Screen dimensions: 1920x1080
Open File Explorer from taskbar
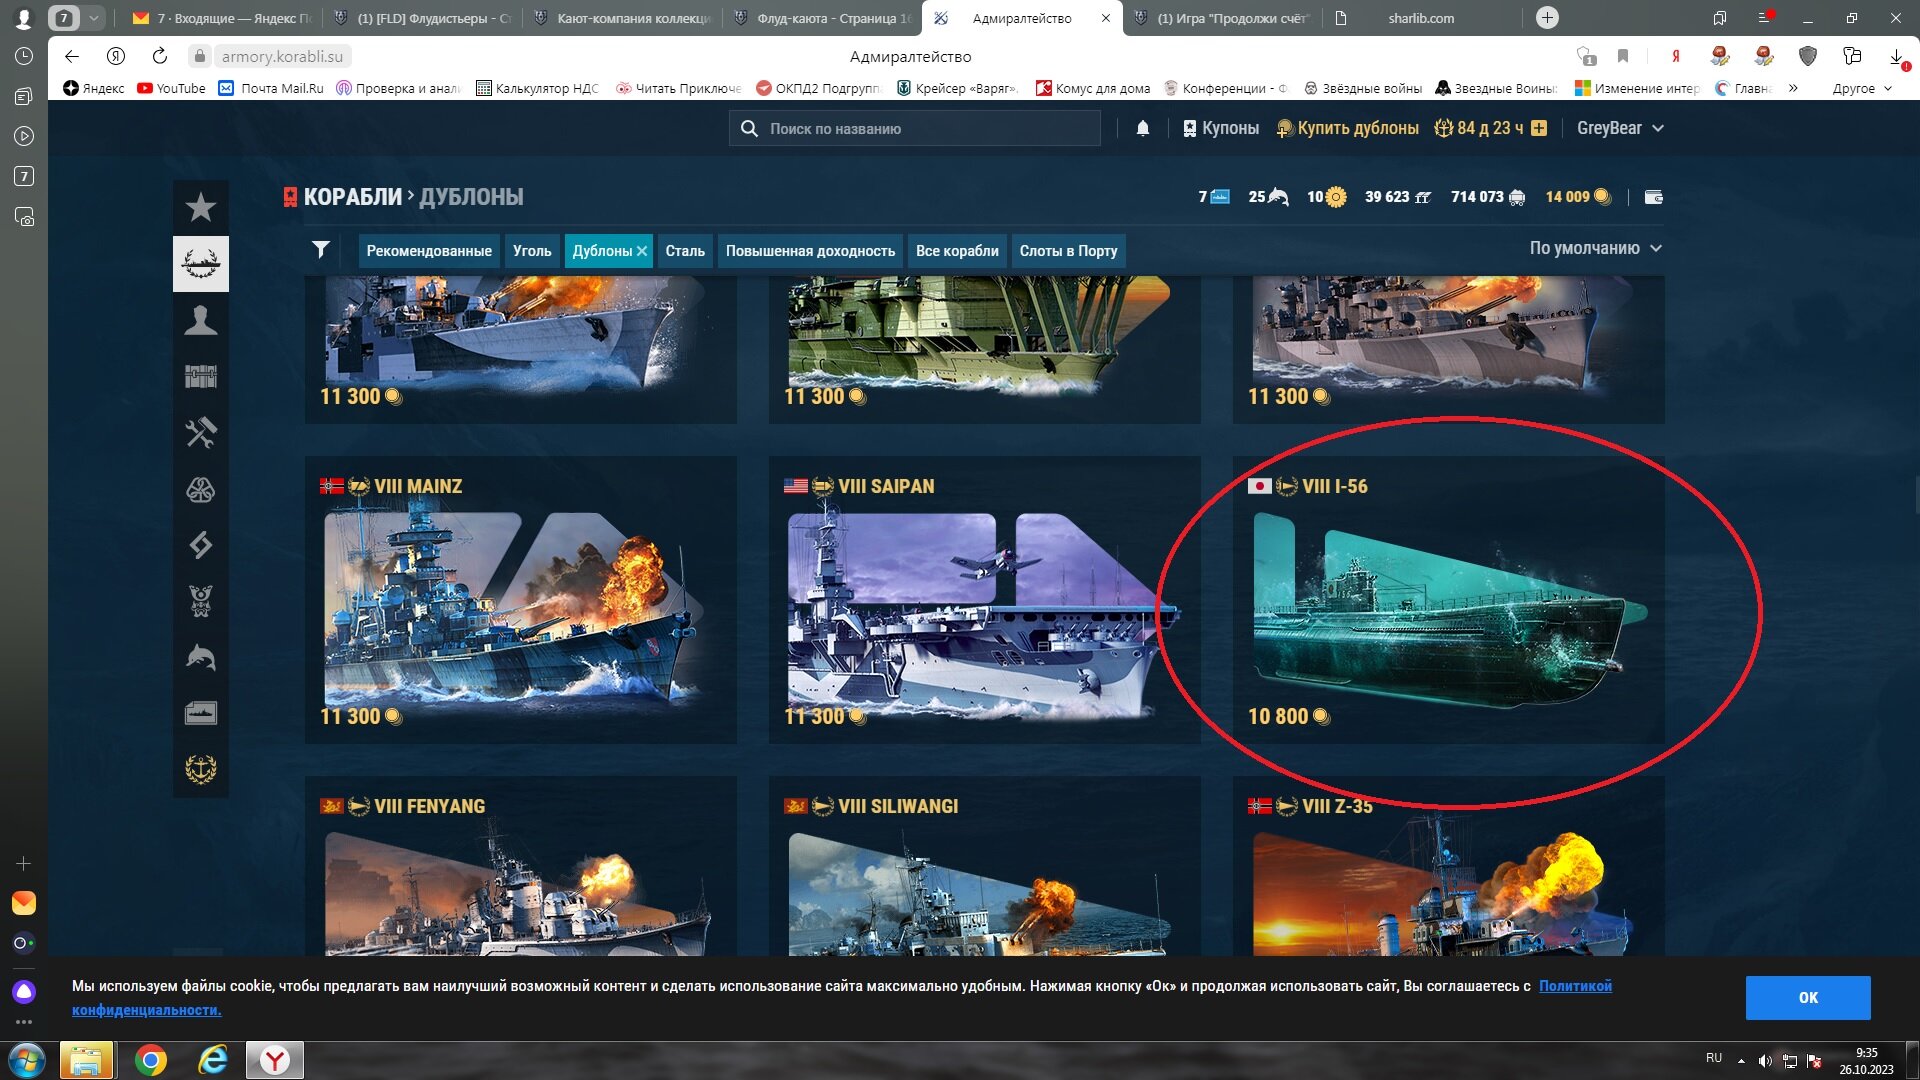(87, 1060)
